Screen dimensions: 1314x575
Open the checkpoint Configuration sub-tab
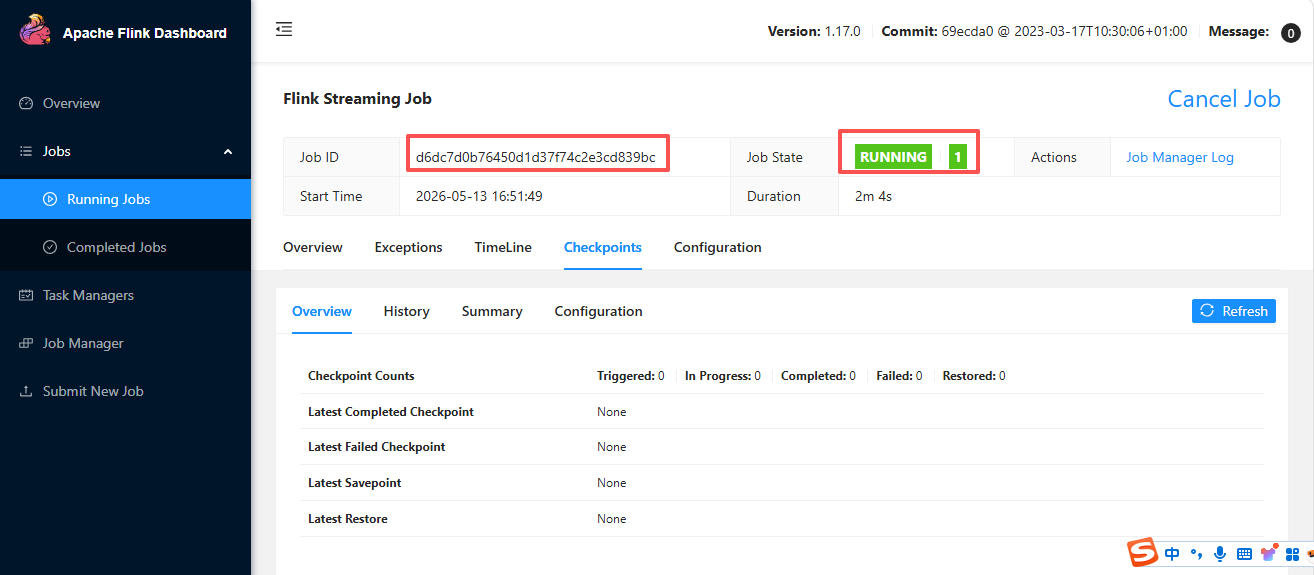599,311
